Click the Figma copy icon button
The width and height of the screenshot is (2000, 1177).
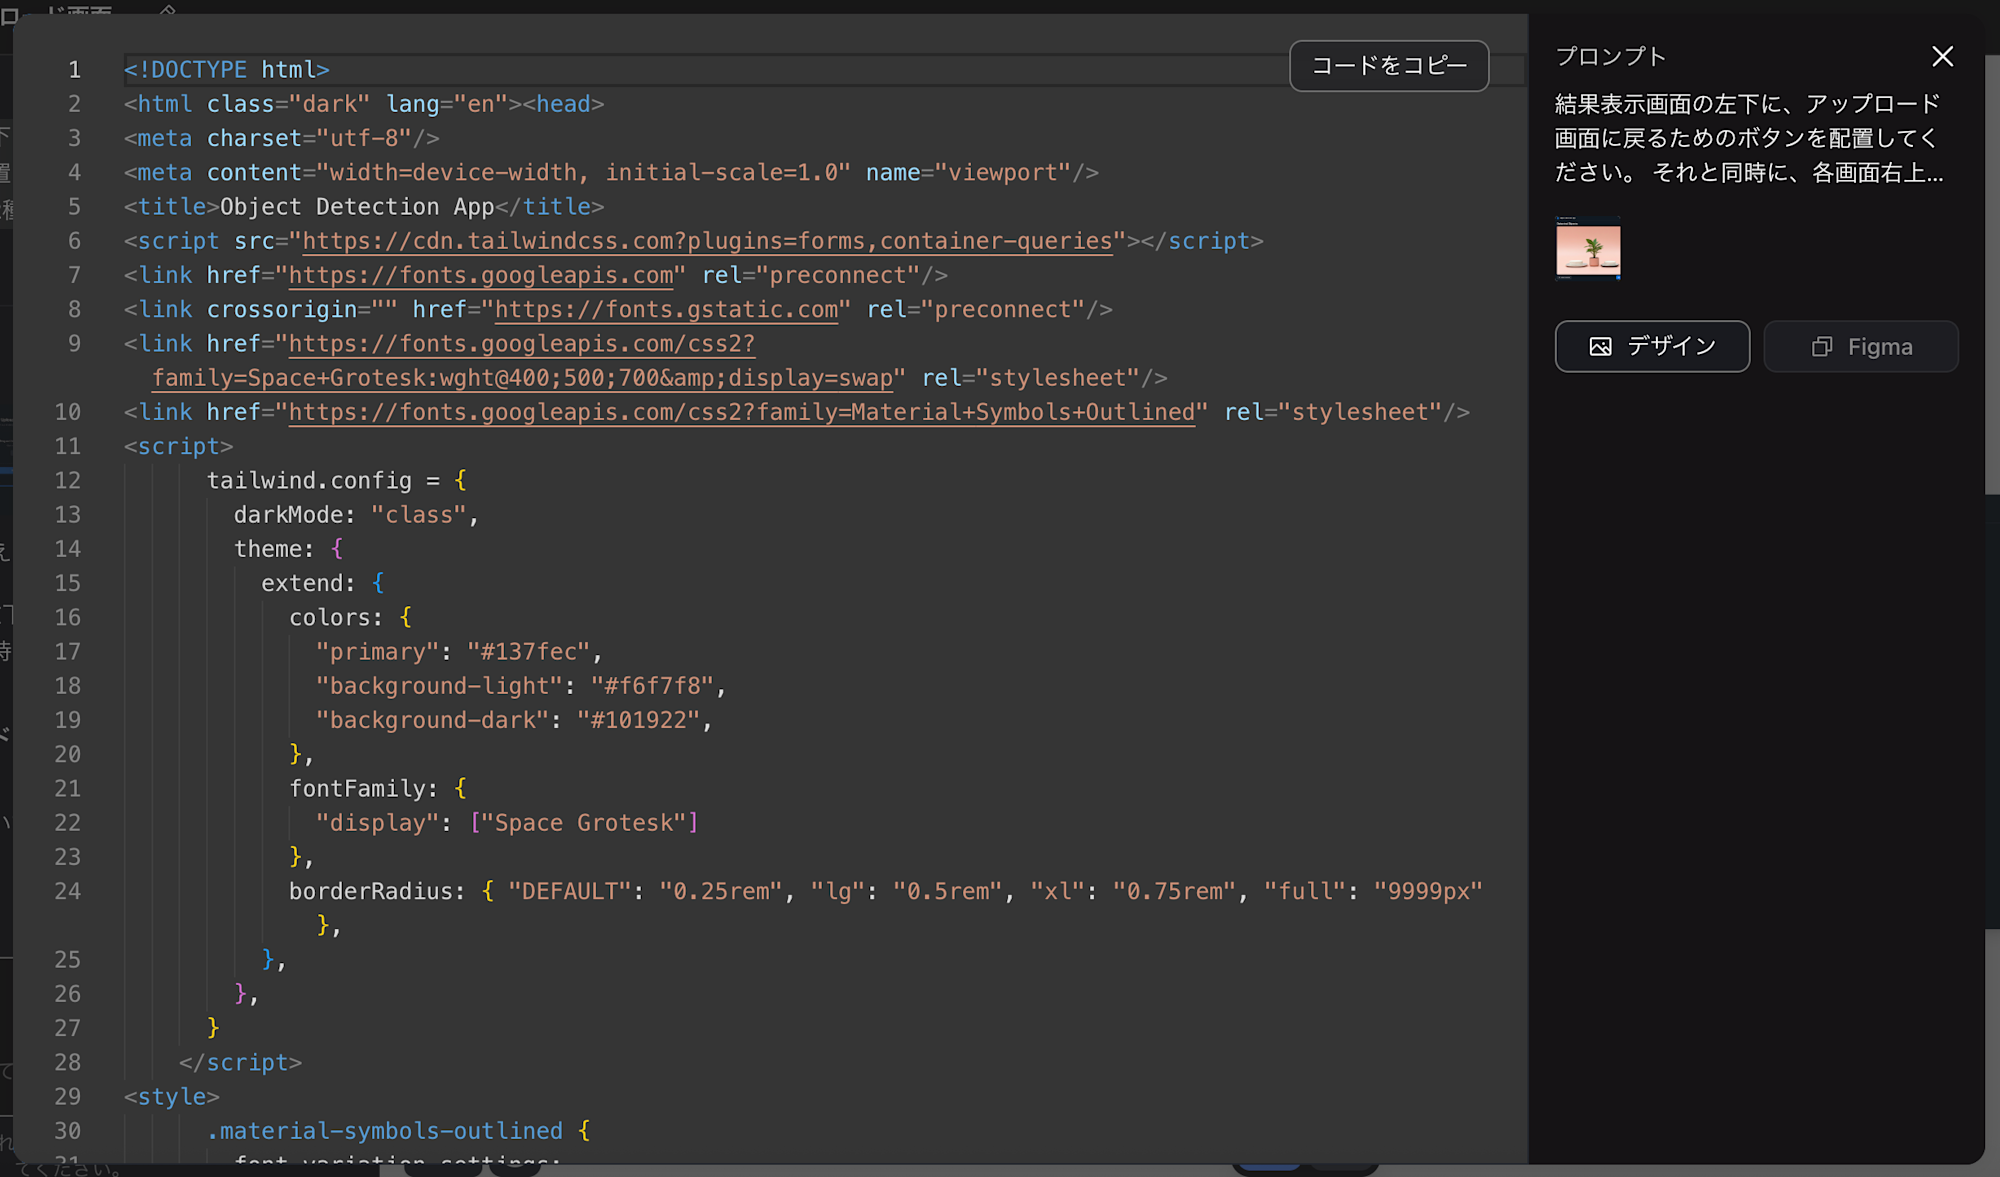(x=1861, y=346)
